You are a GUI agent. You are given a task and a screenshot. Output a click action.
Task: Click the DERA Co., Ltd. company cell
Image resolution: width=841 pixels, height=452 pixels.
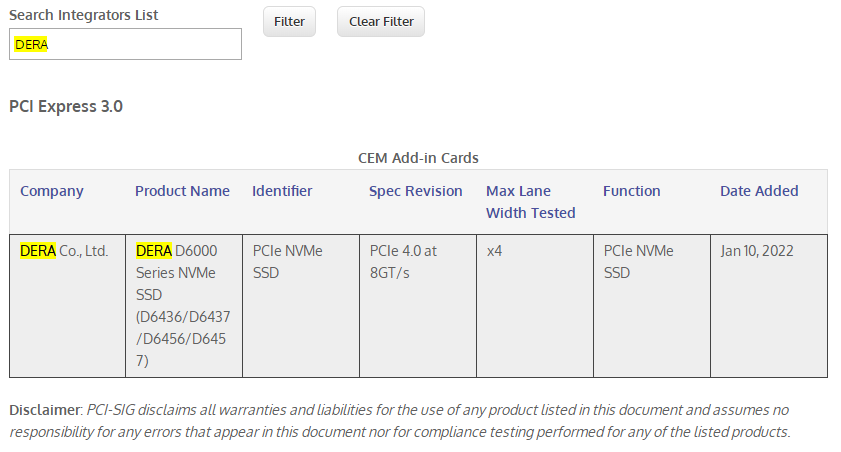64,251
